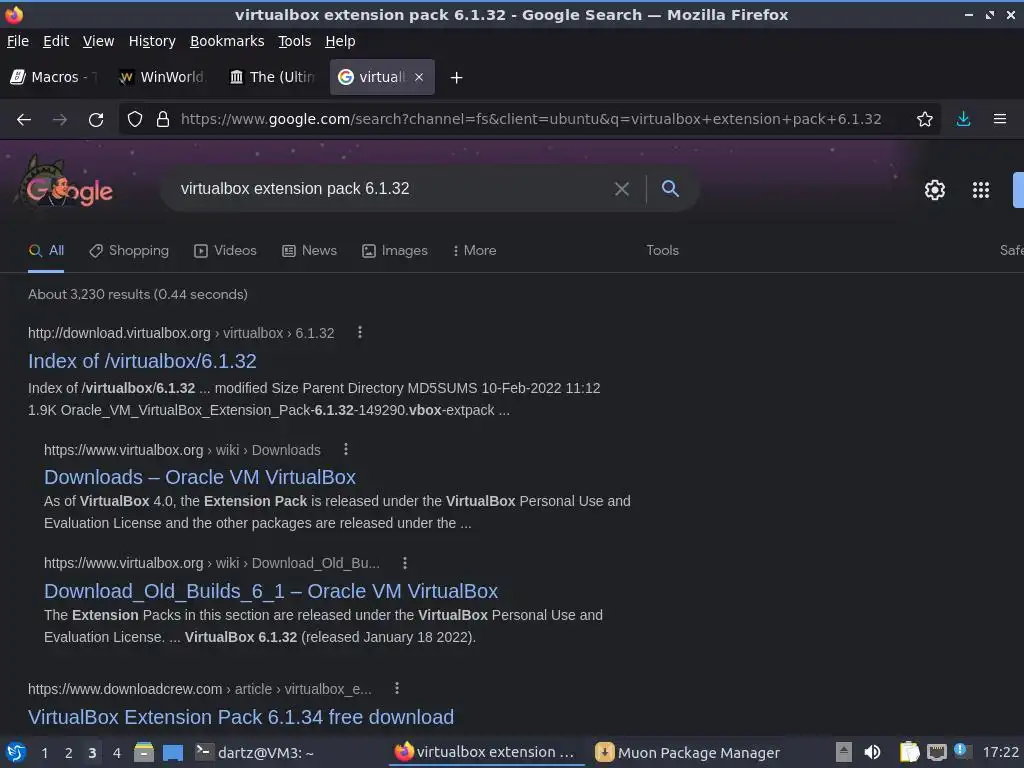Switch to the WinWorld tab

point(164,77)
